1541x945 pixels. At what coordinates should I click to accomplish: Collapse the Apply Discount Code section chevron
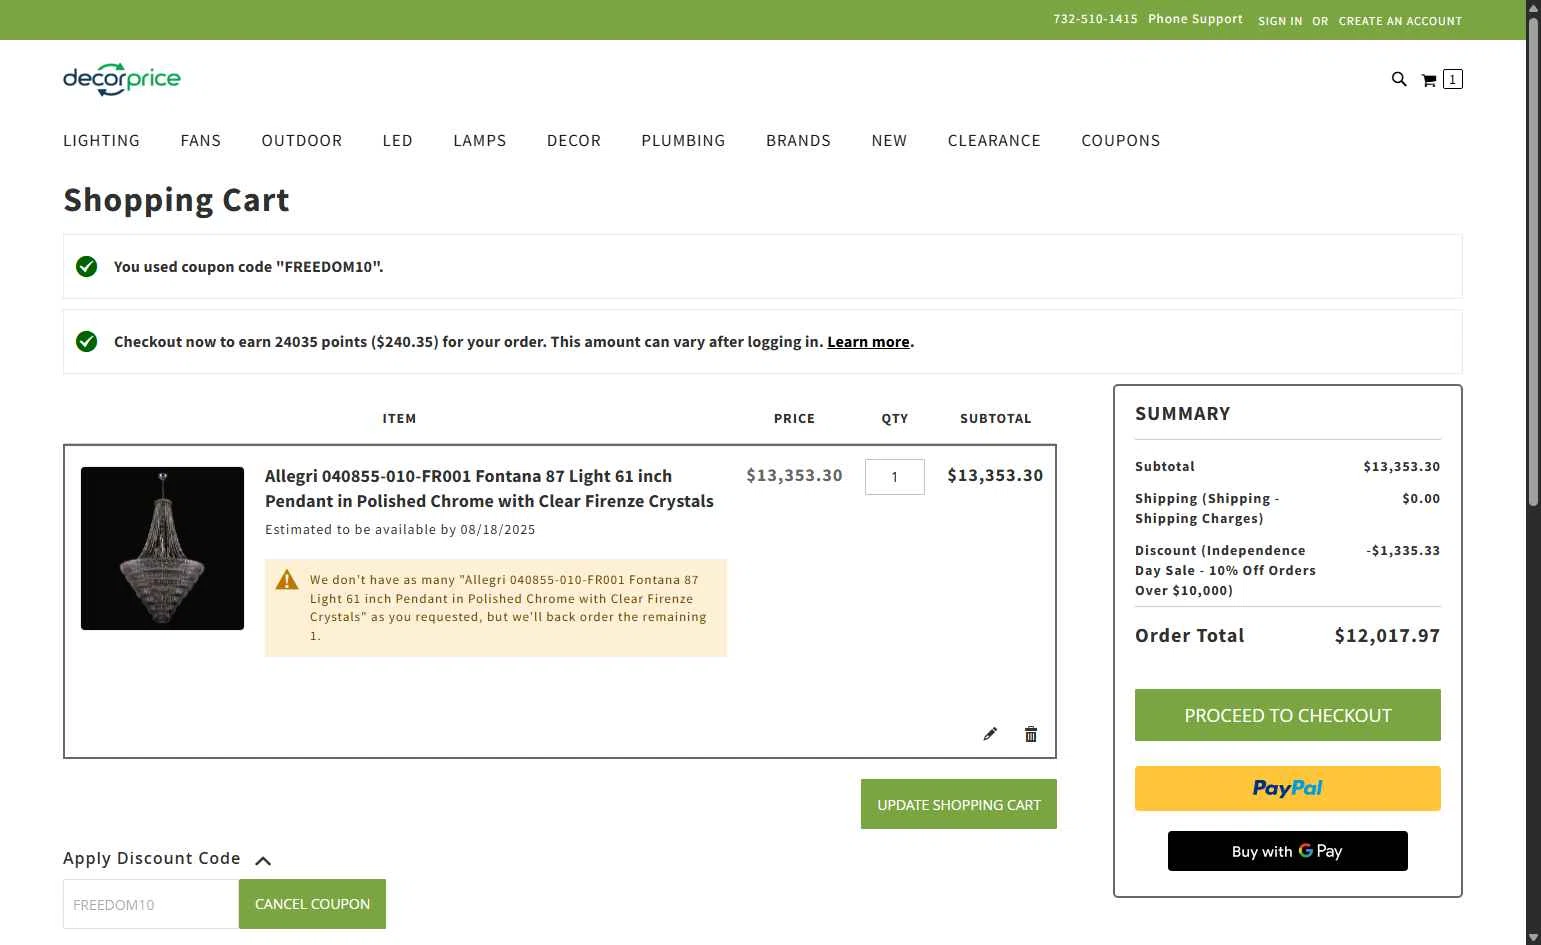tap(263, 860)
